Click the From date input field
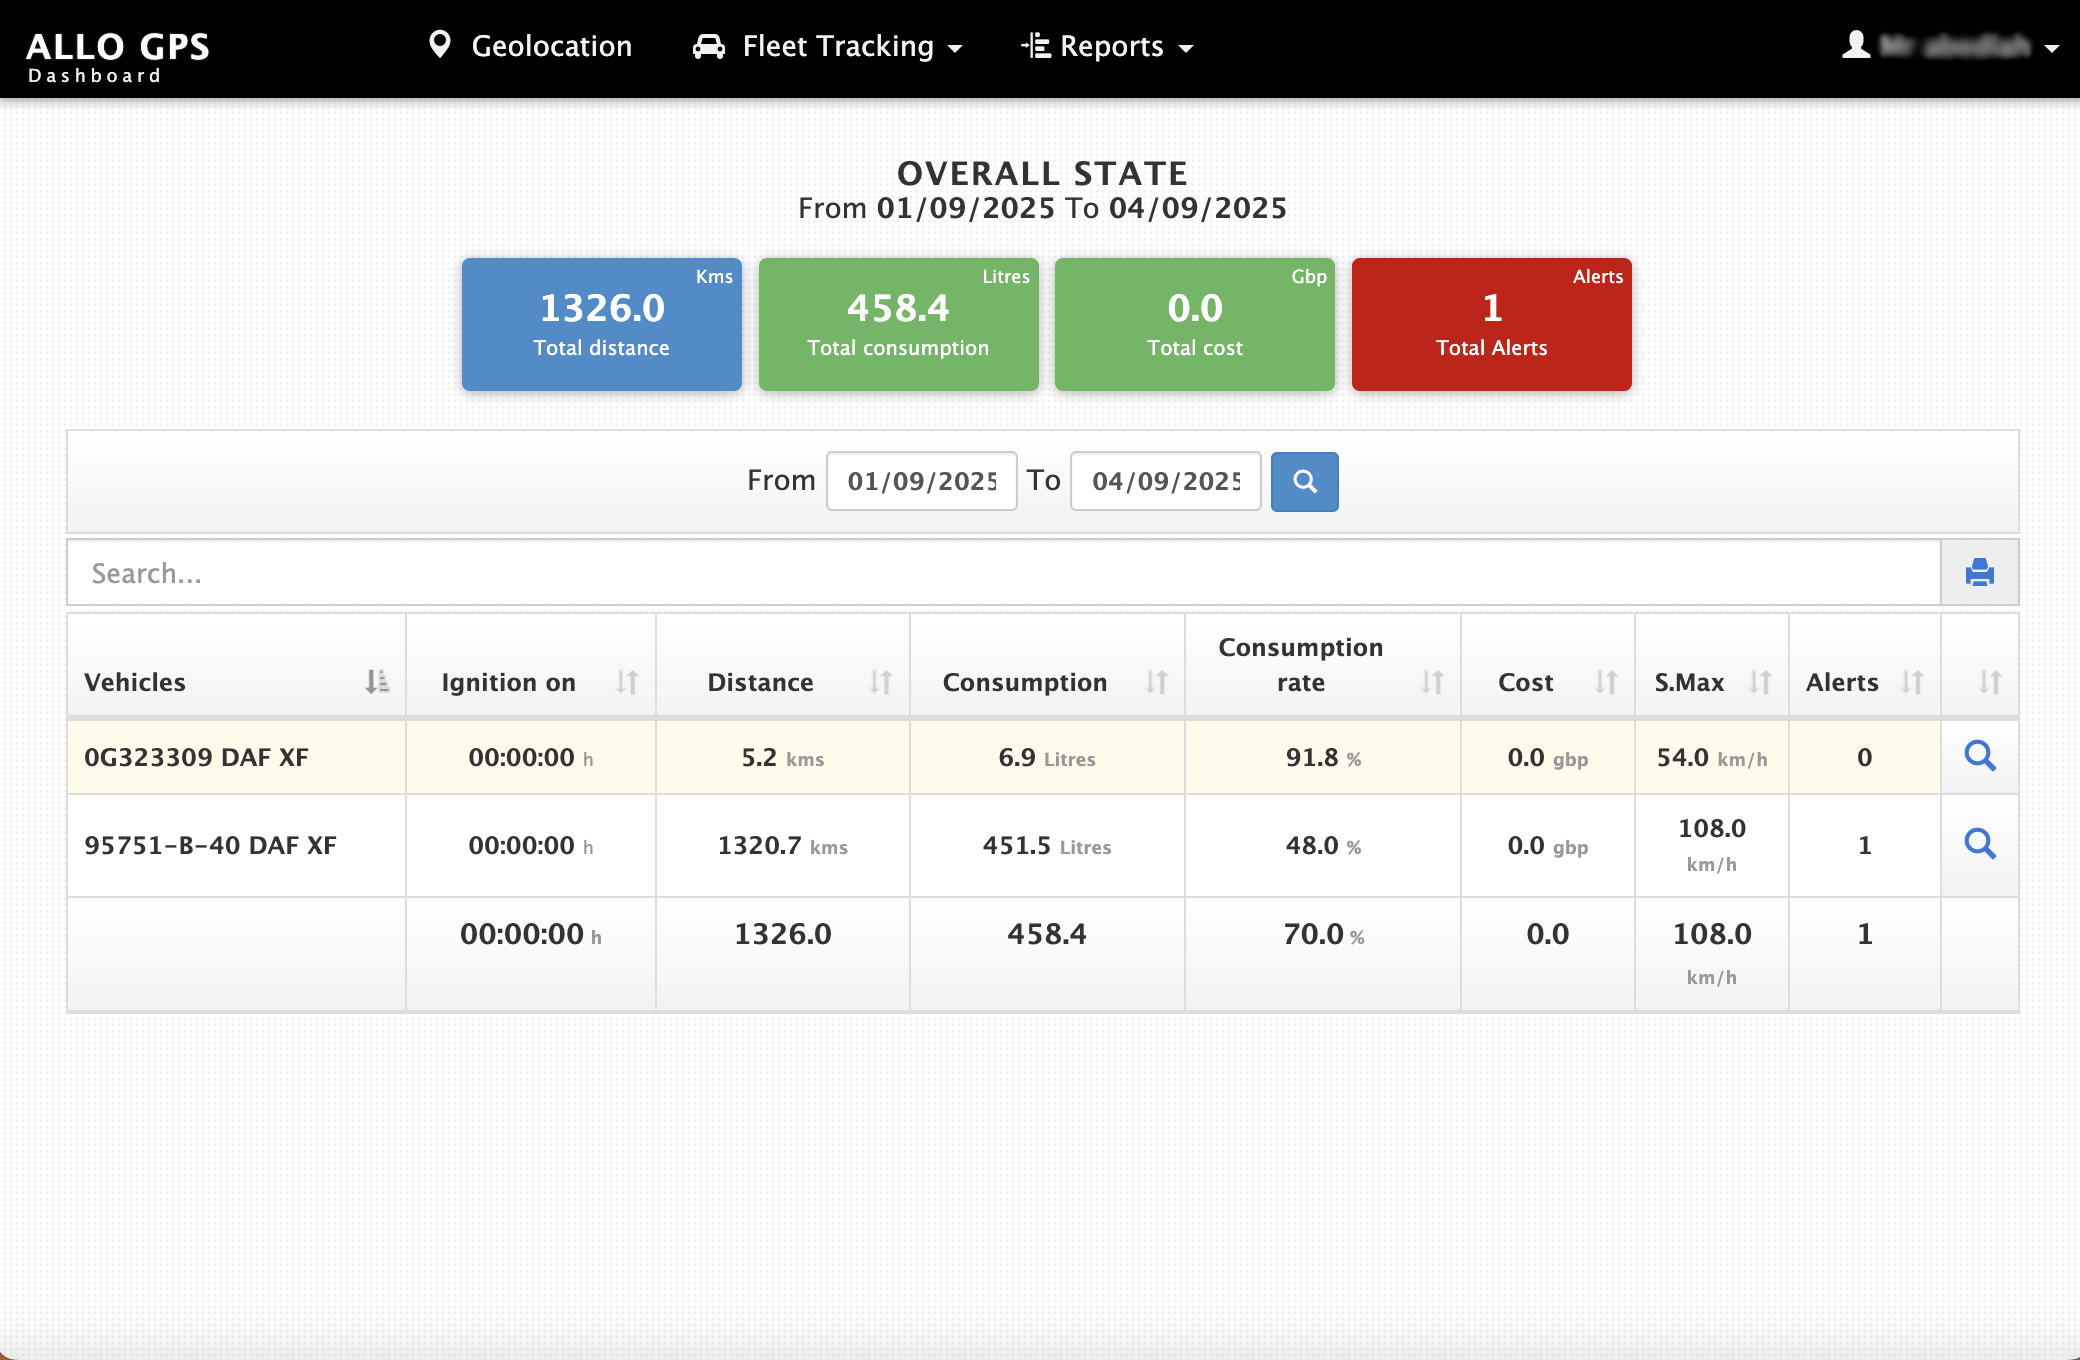The width and height of the screenshot is (2080, 1360). (x=921, y=482)
